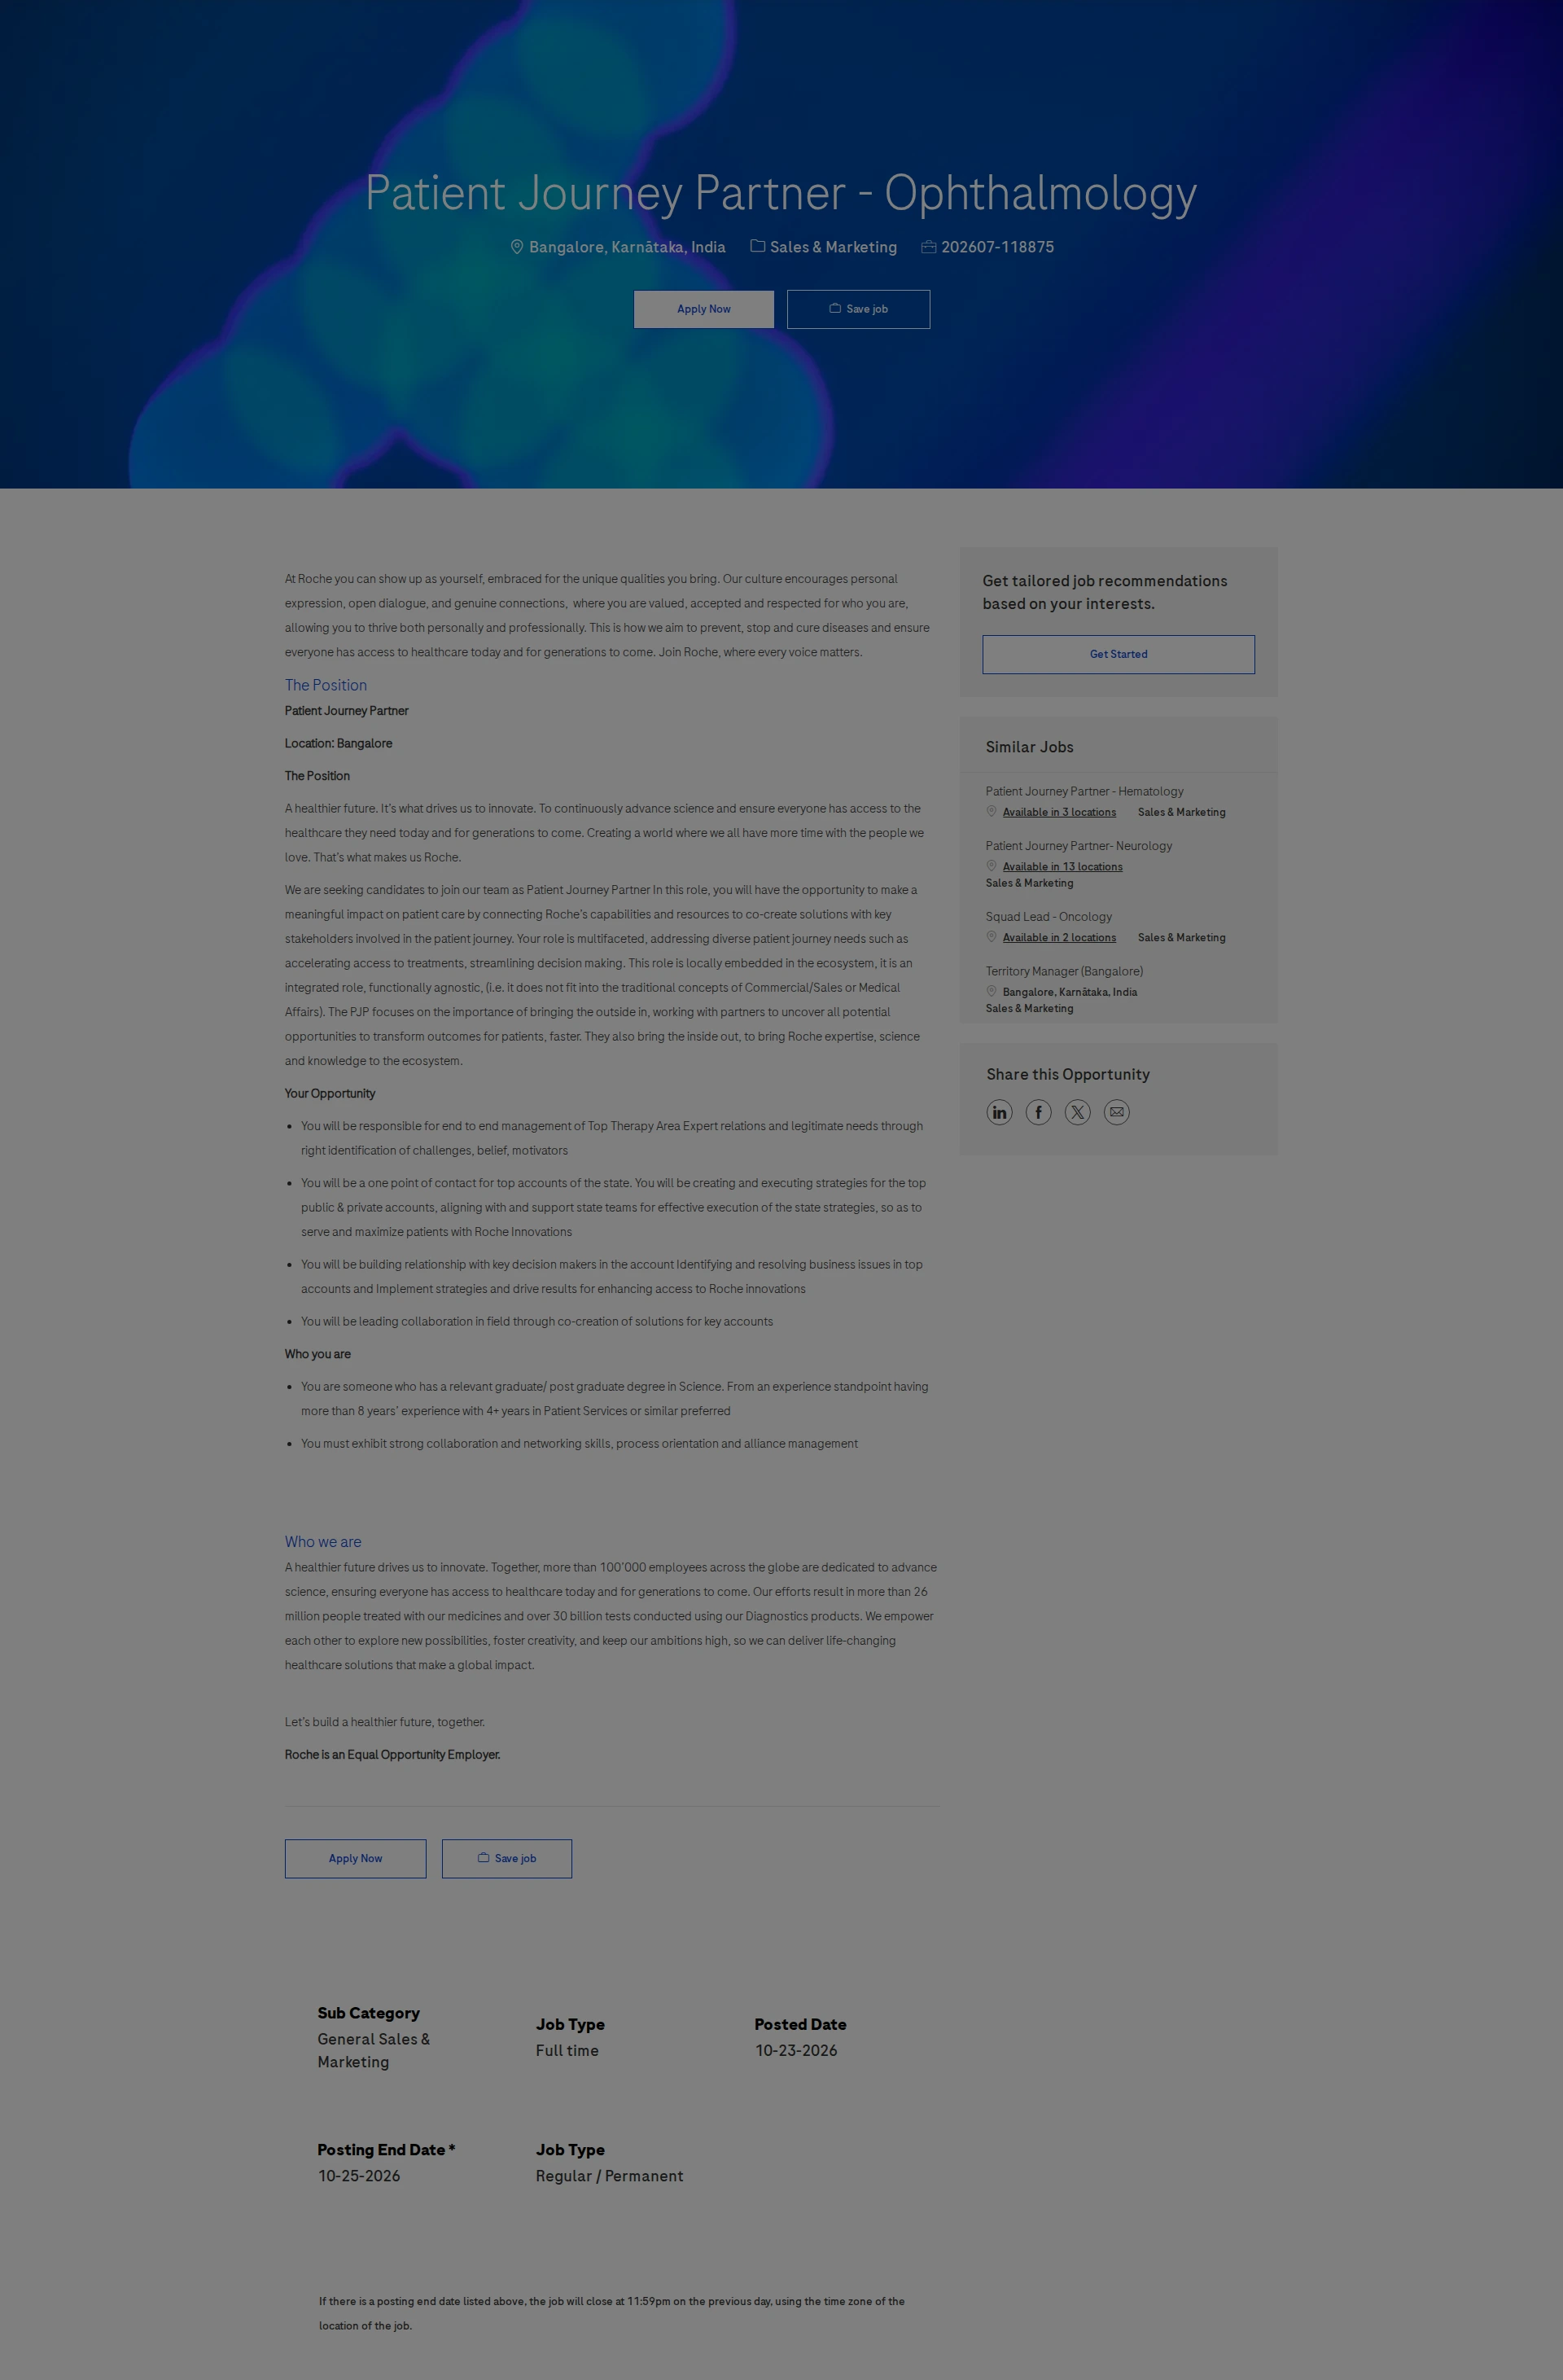Click General Sales & Marketing sub category value
The width and height of the screenshot is (1563, 2380).
pos(374,2050)
